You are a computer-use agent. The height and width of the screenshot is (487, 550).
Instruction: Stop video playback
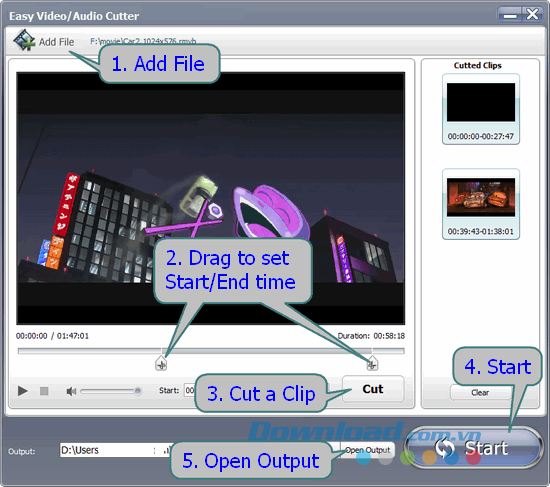[x=44, y=391]
